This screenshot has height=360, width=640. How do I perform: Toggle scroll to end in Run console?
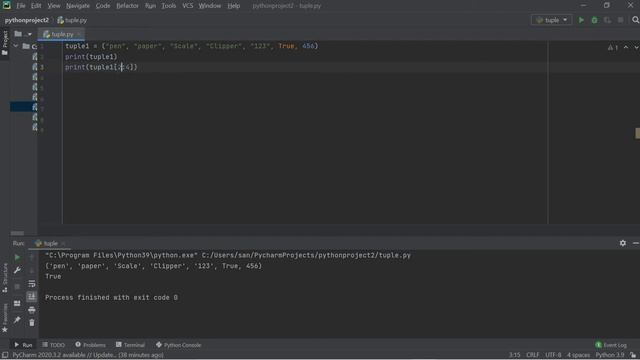(x=31, y=296)
